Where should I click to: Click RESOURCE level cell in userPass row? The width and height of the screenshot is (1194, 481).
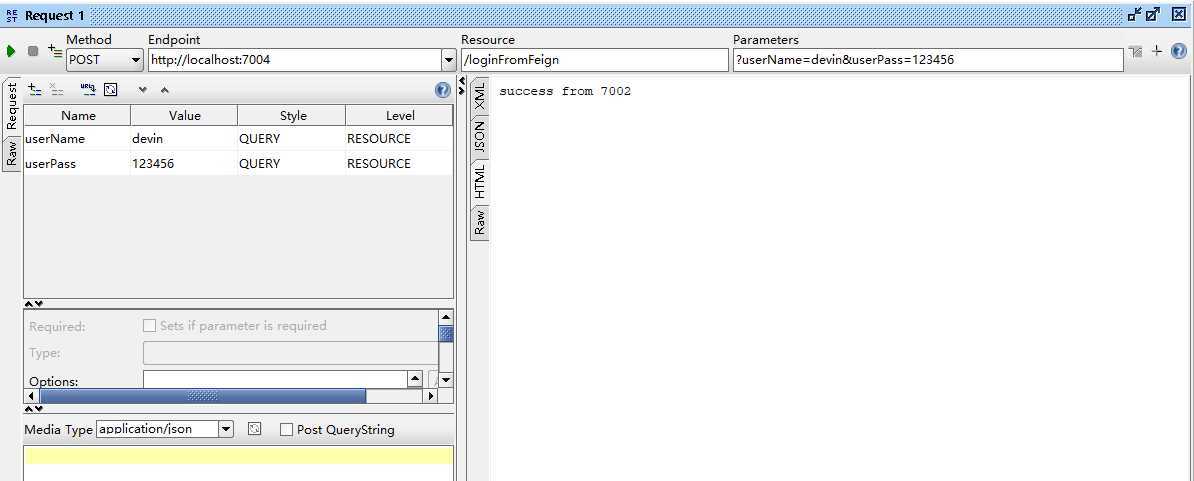(x=399, y=164)
